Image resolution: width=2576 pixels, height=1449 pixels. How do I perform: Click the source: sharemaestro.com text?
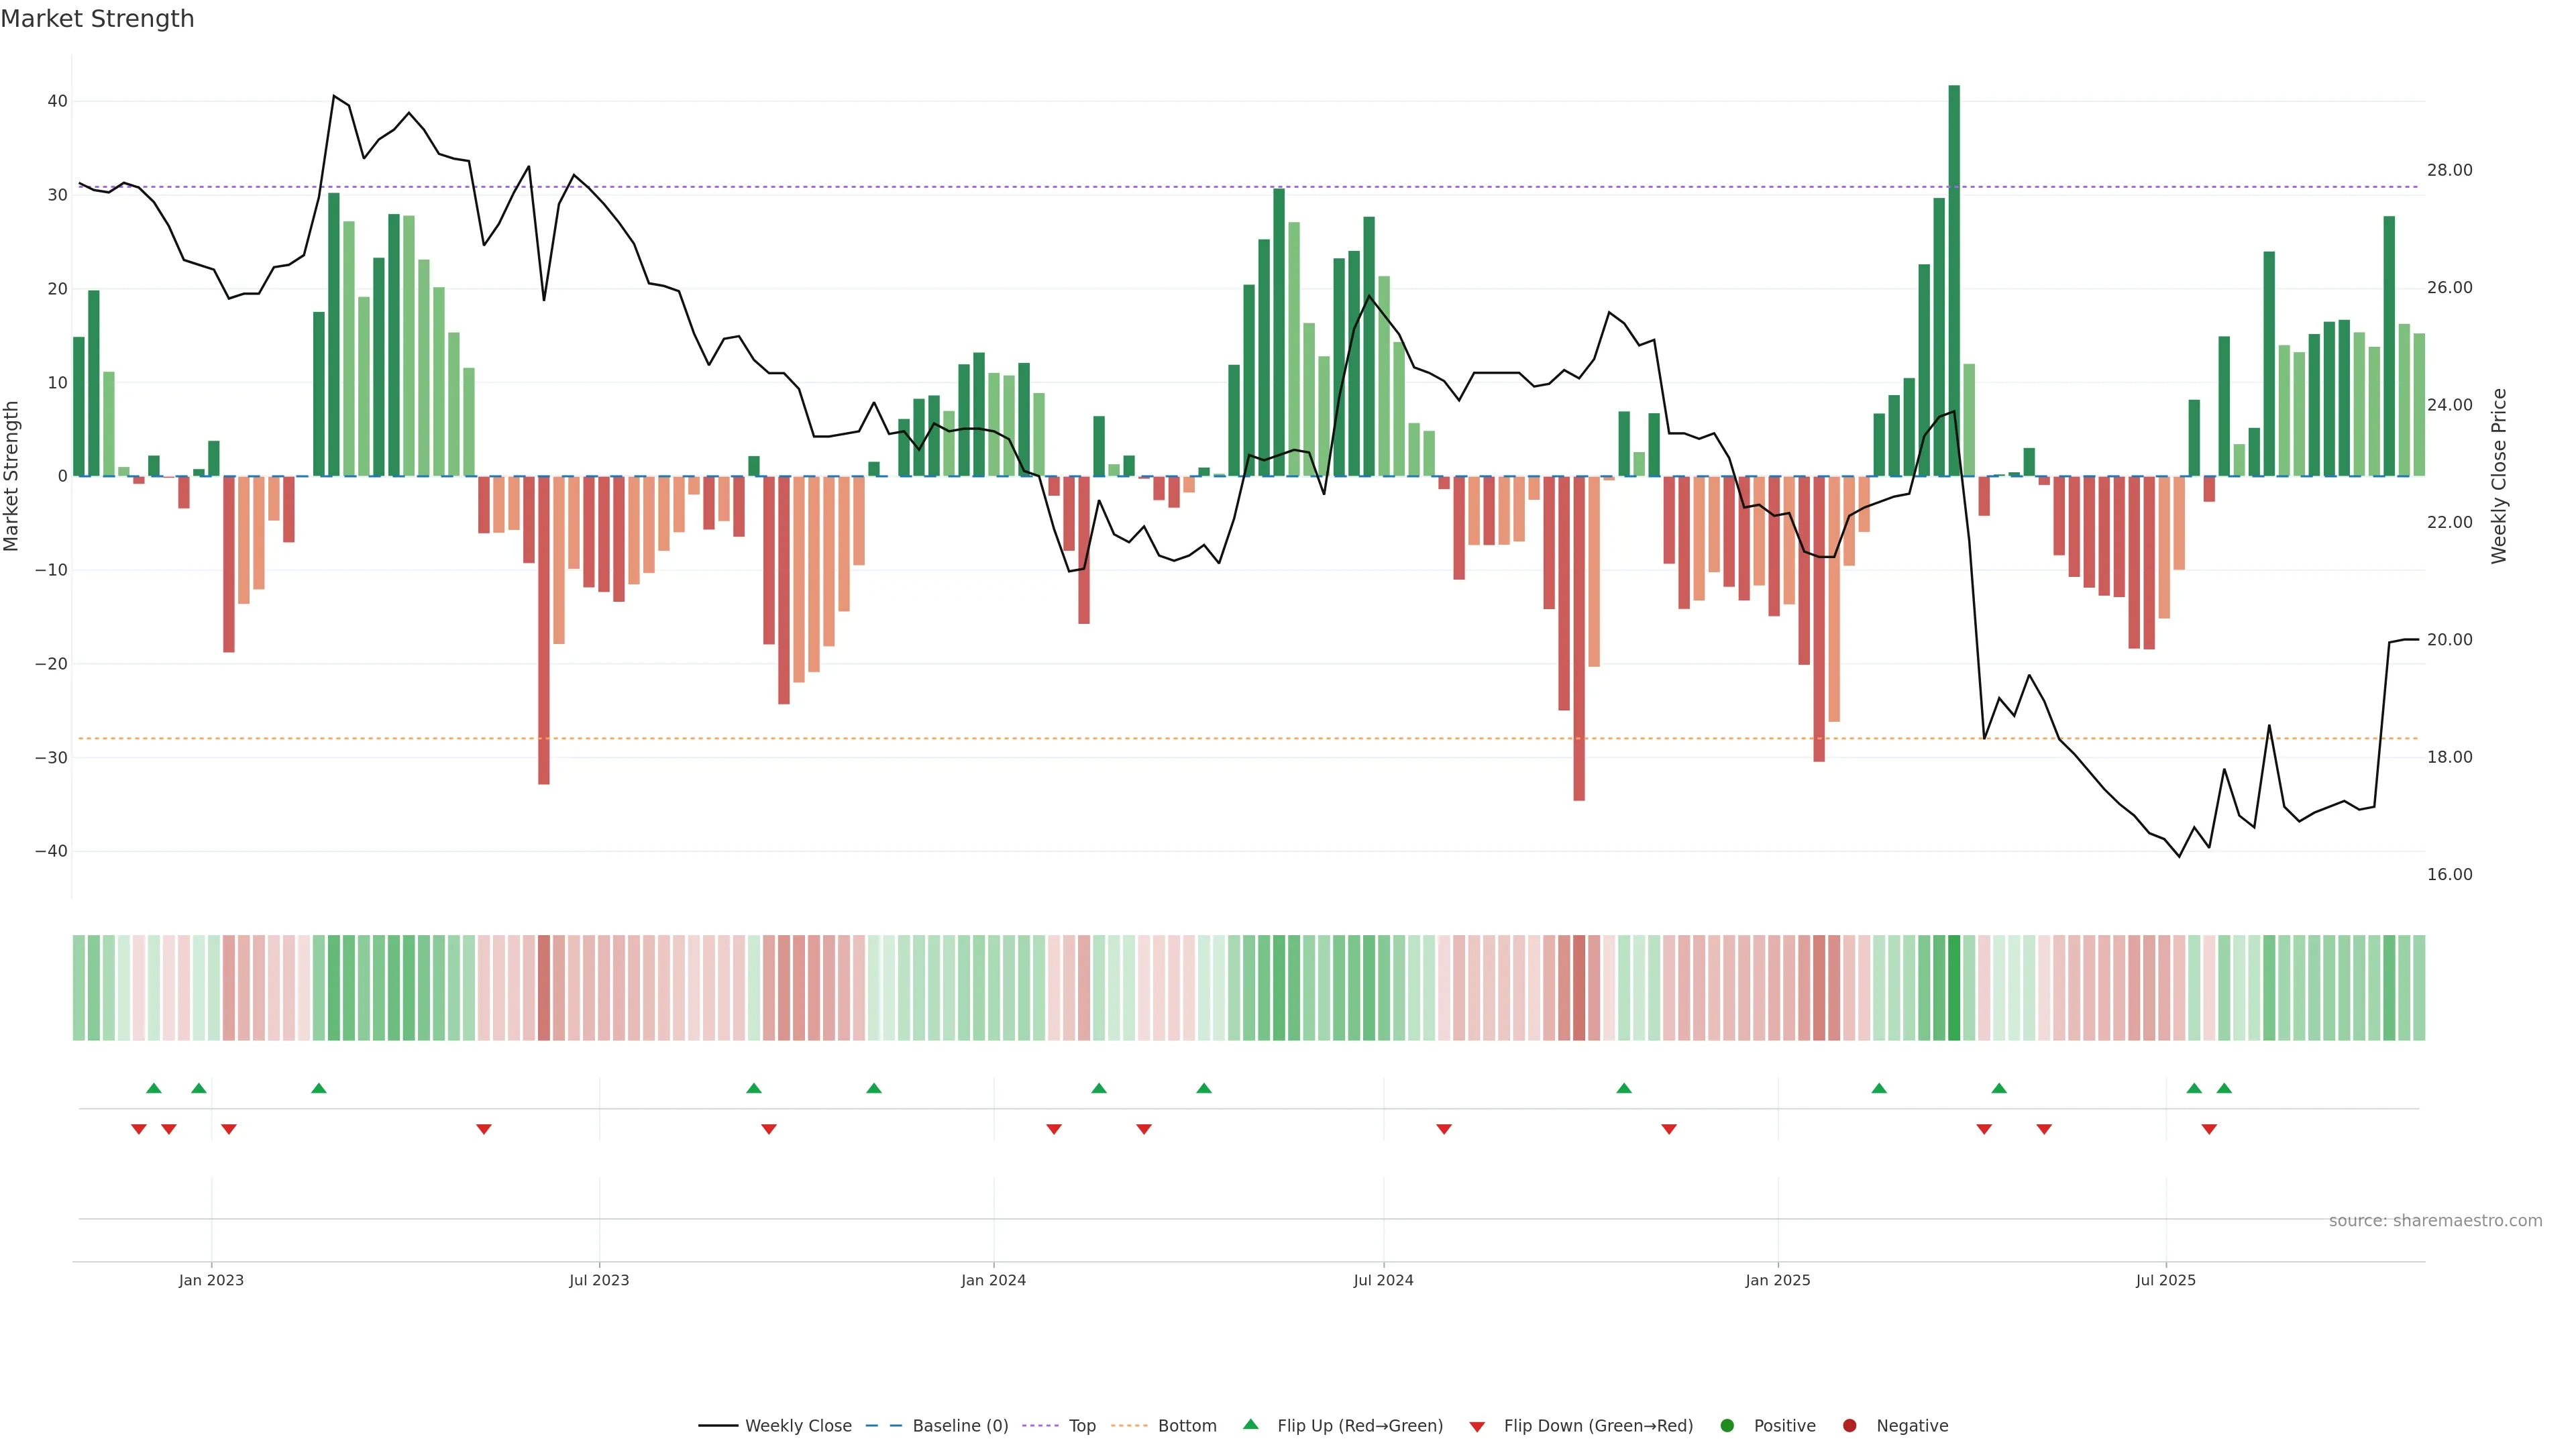tap(2435, 1221)
